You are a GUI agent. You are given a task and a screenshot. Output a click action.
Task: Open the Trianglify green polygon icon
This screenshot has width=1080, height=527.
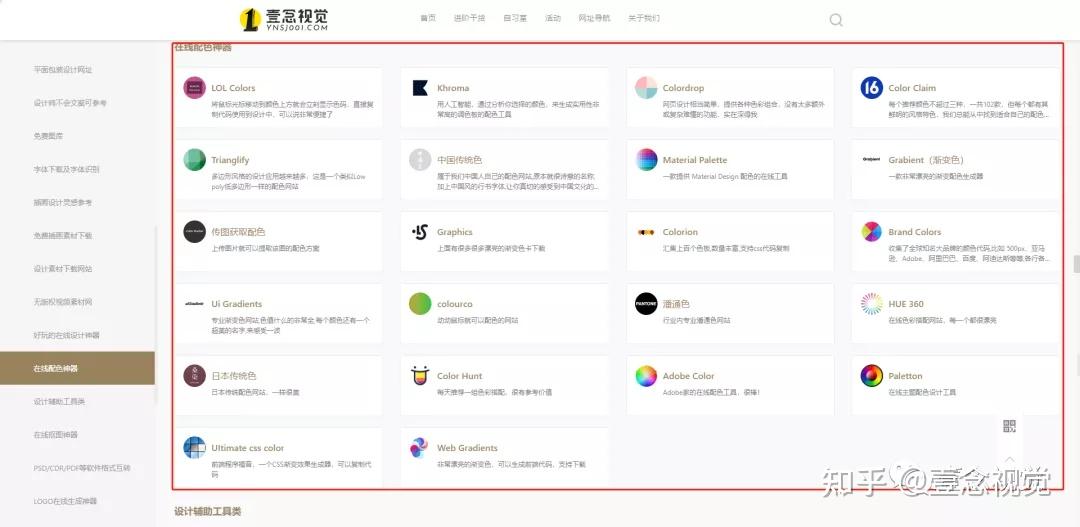pos(195,160)
